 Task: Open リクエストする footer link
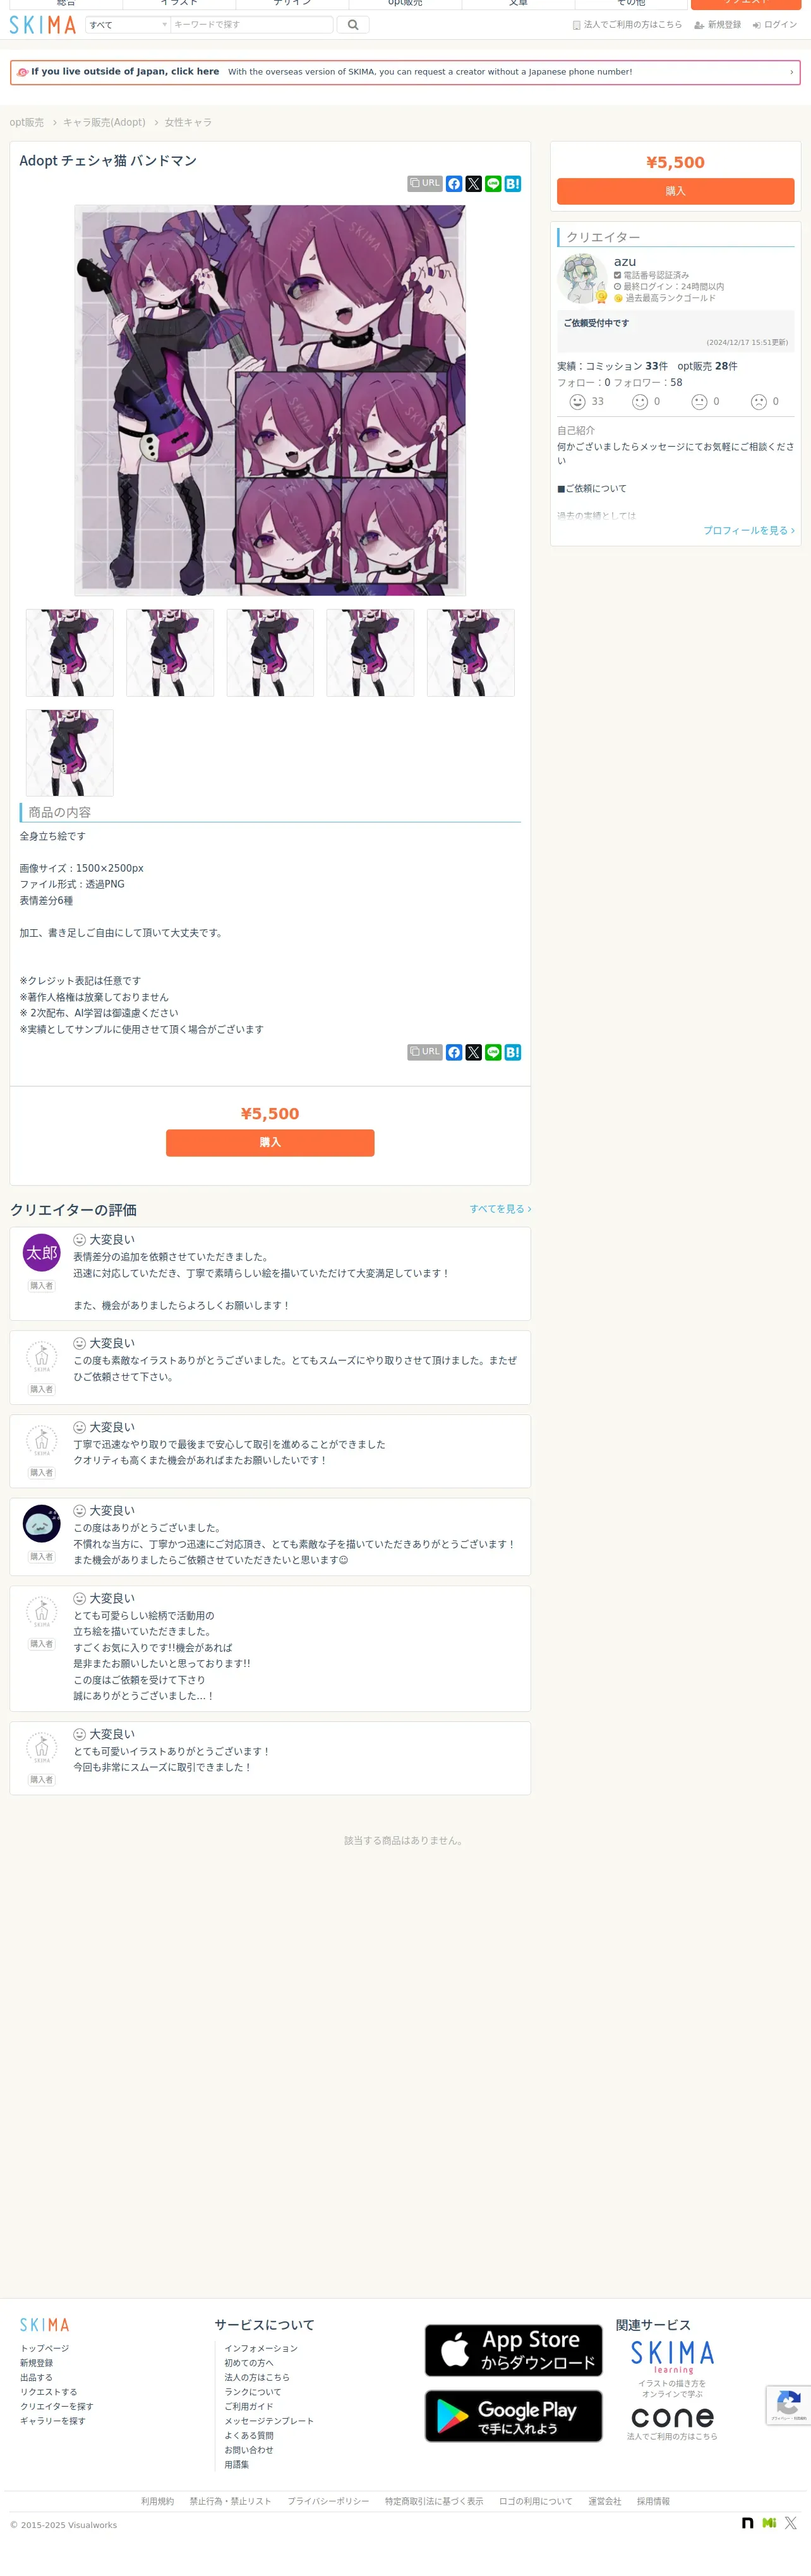coord(49,2392)
